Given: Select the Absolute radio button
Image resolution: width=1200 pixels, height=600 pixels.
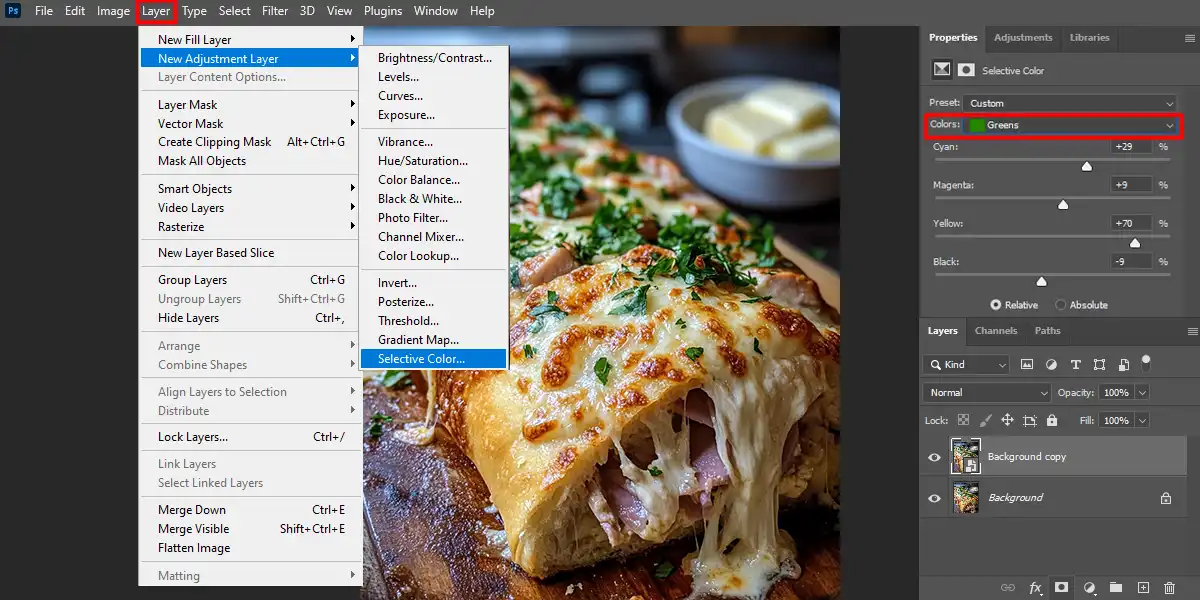Looking at the screenshot, I should 1060,305.
